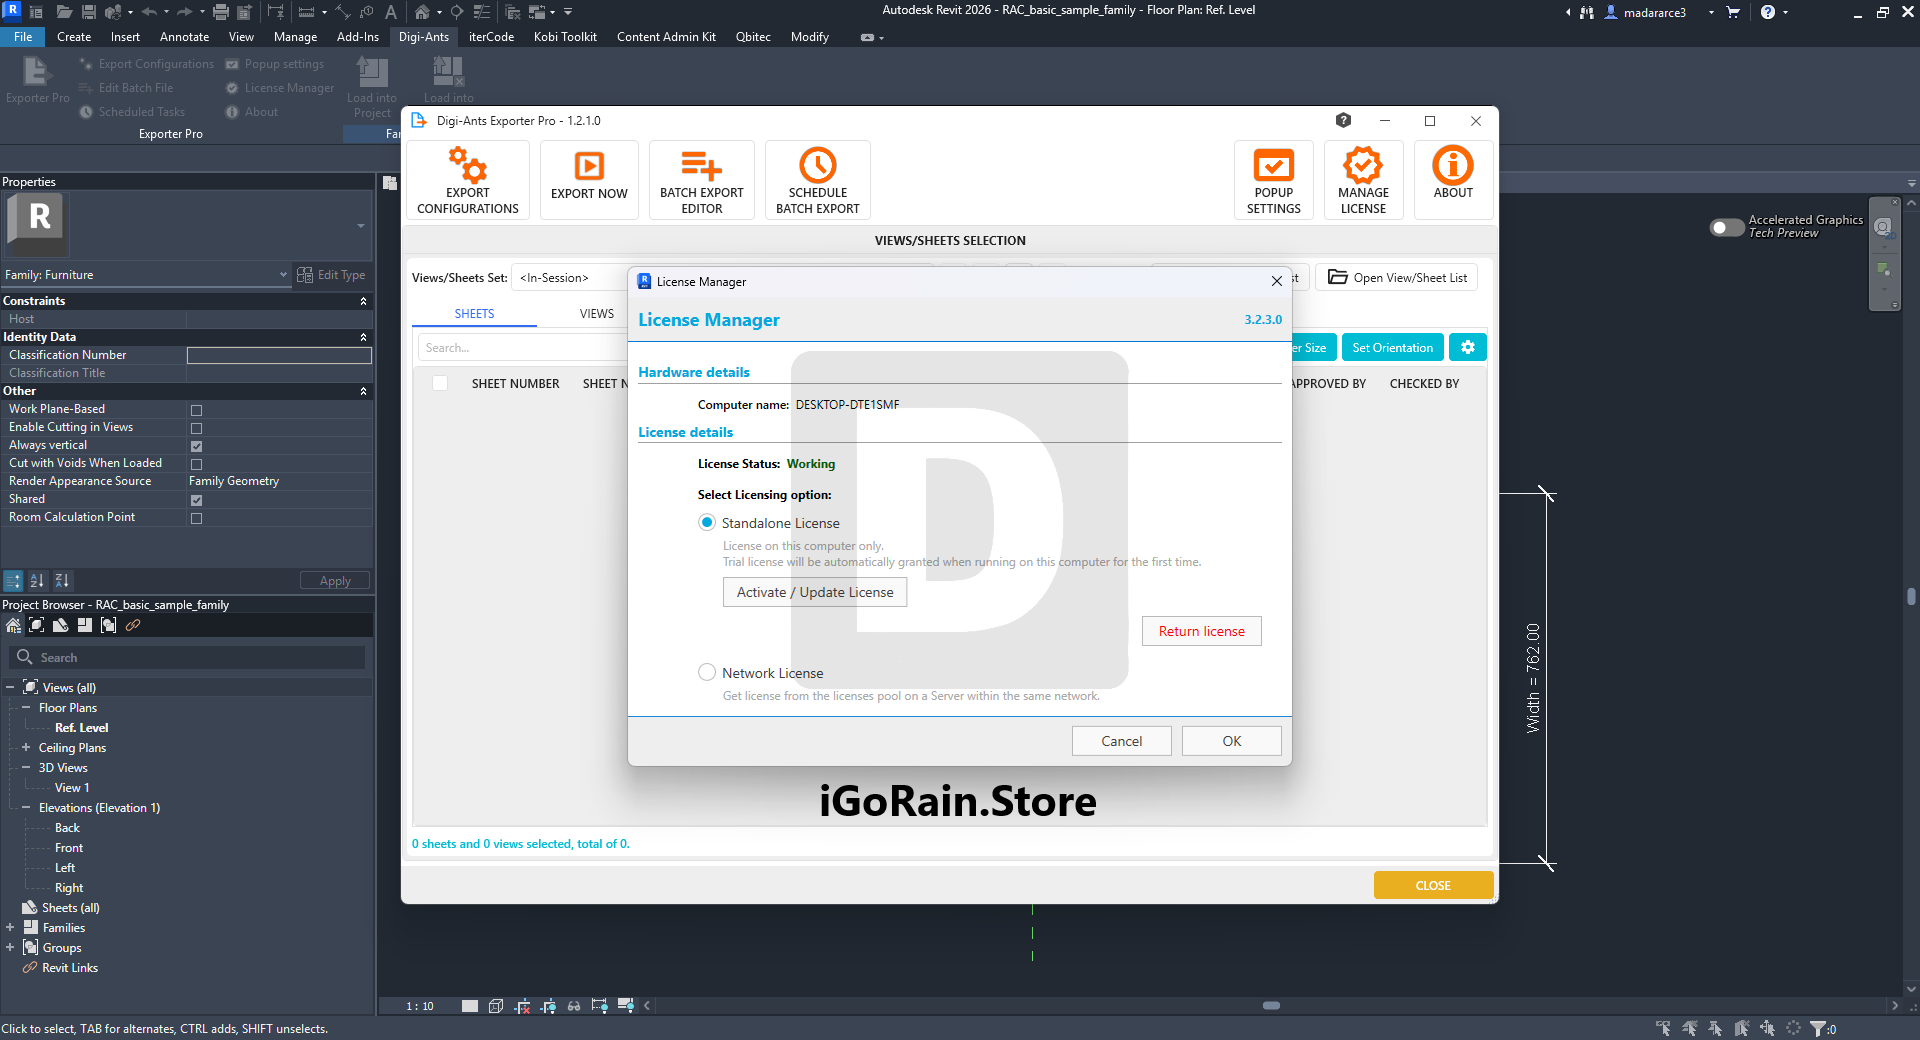Open Popup Settings in Exporter Pro

1274,180
